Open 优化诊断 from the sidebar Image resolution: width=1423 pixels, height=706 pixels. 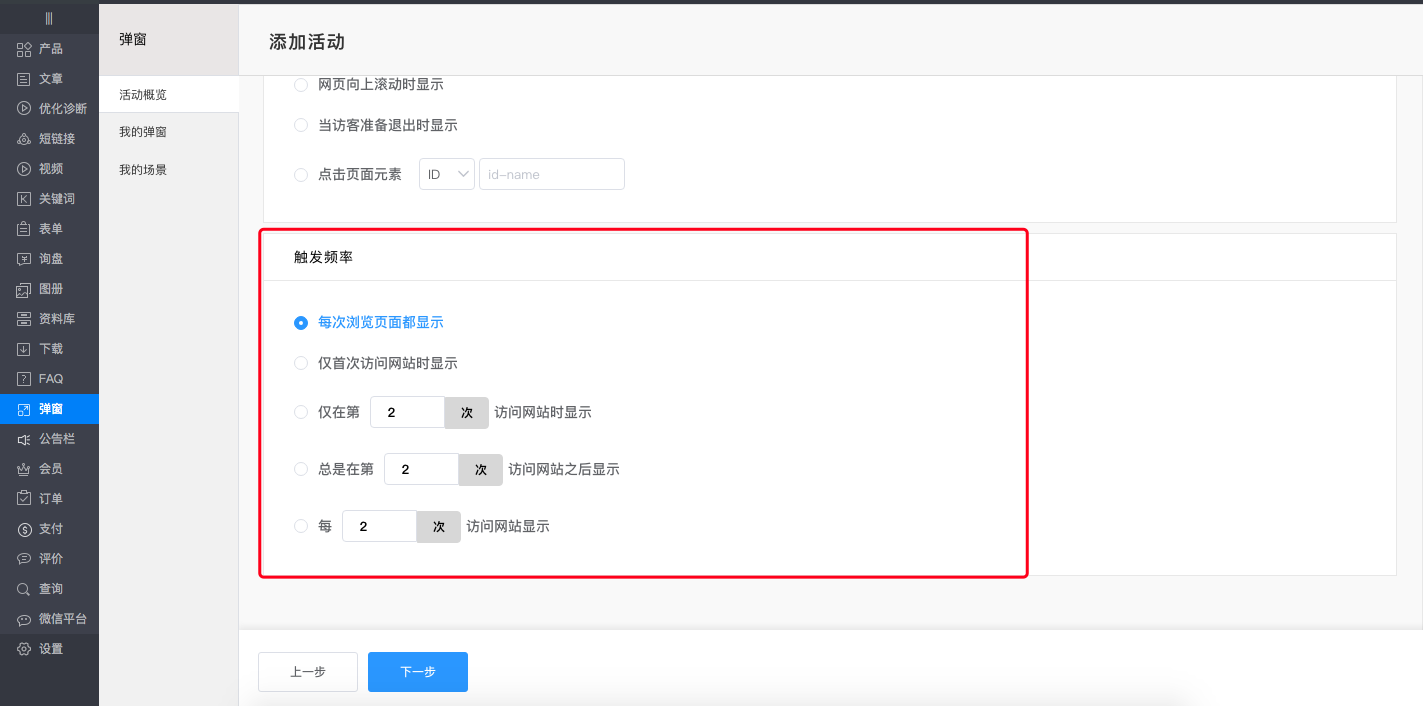(x=49, y=108)
